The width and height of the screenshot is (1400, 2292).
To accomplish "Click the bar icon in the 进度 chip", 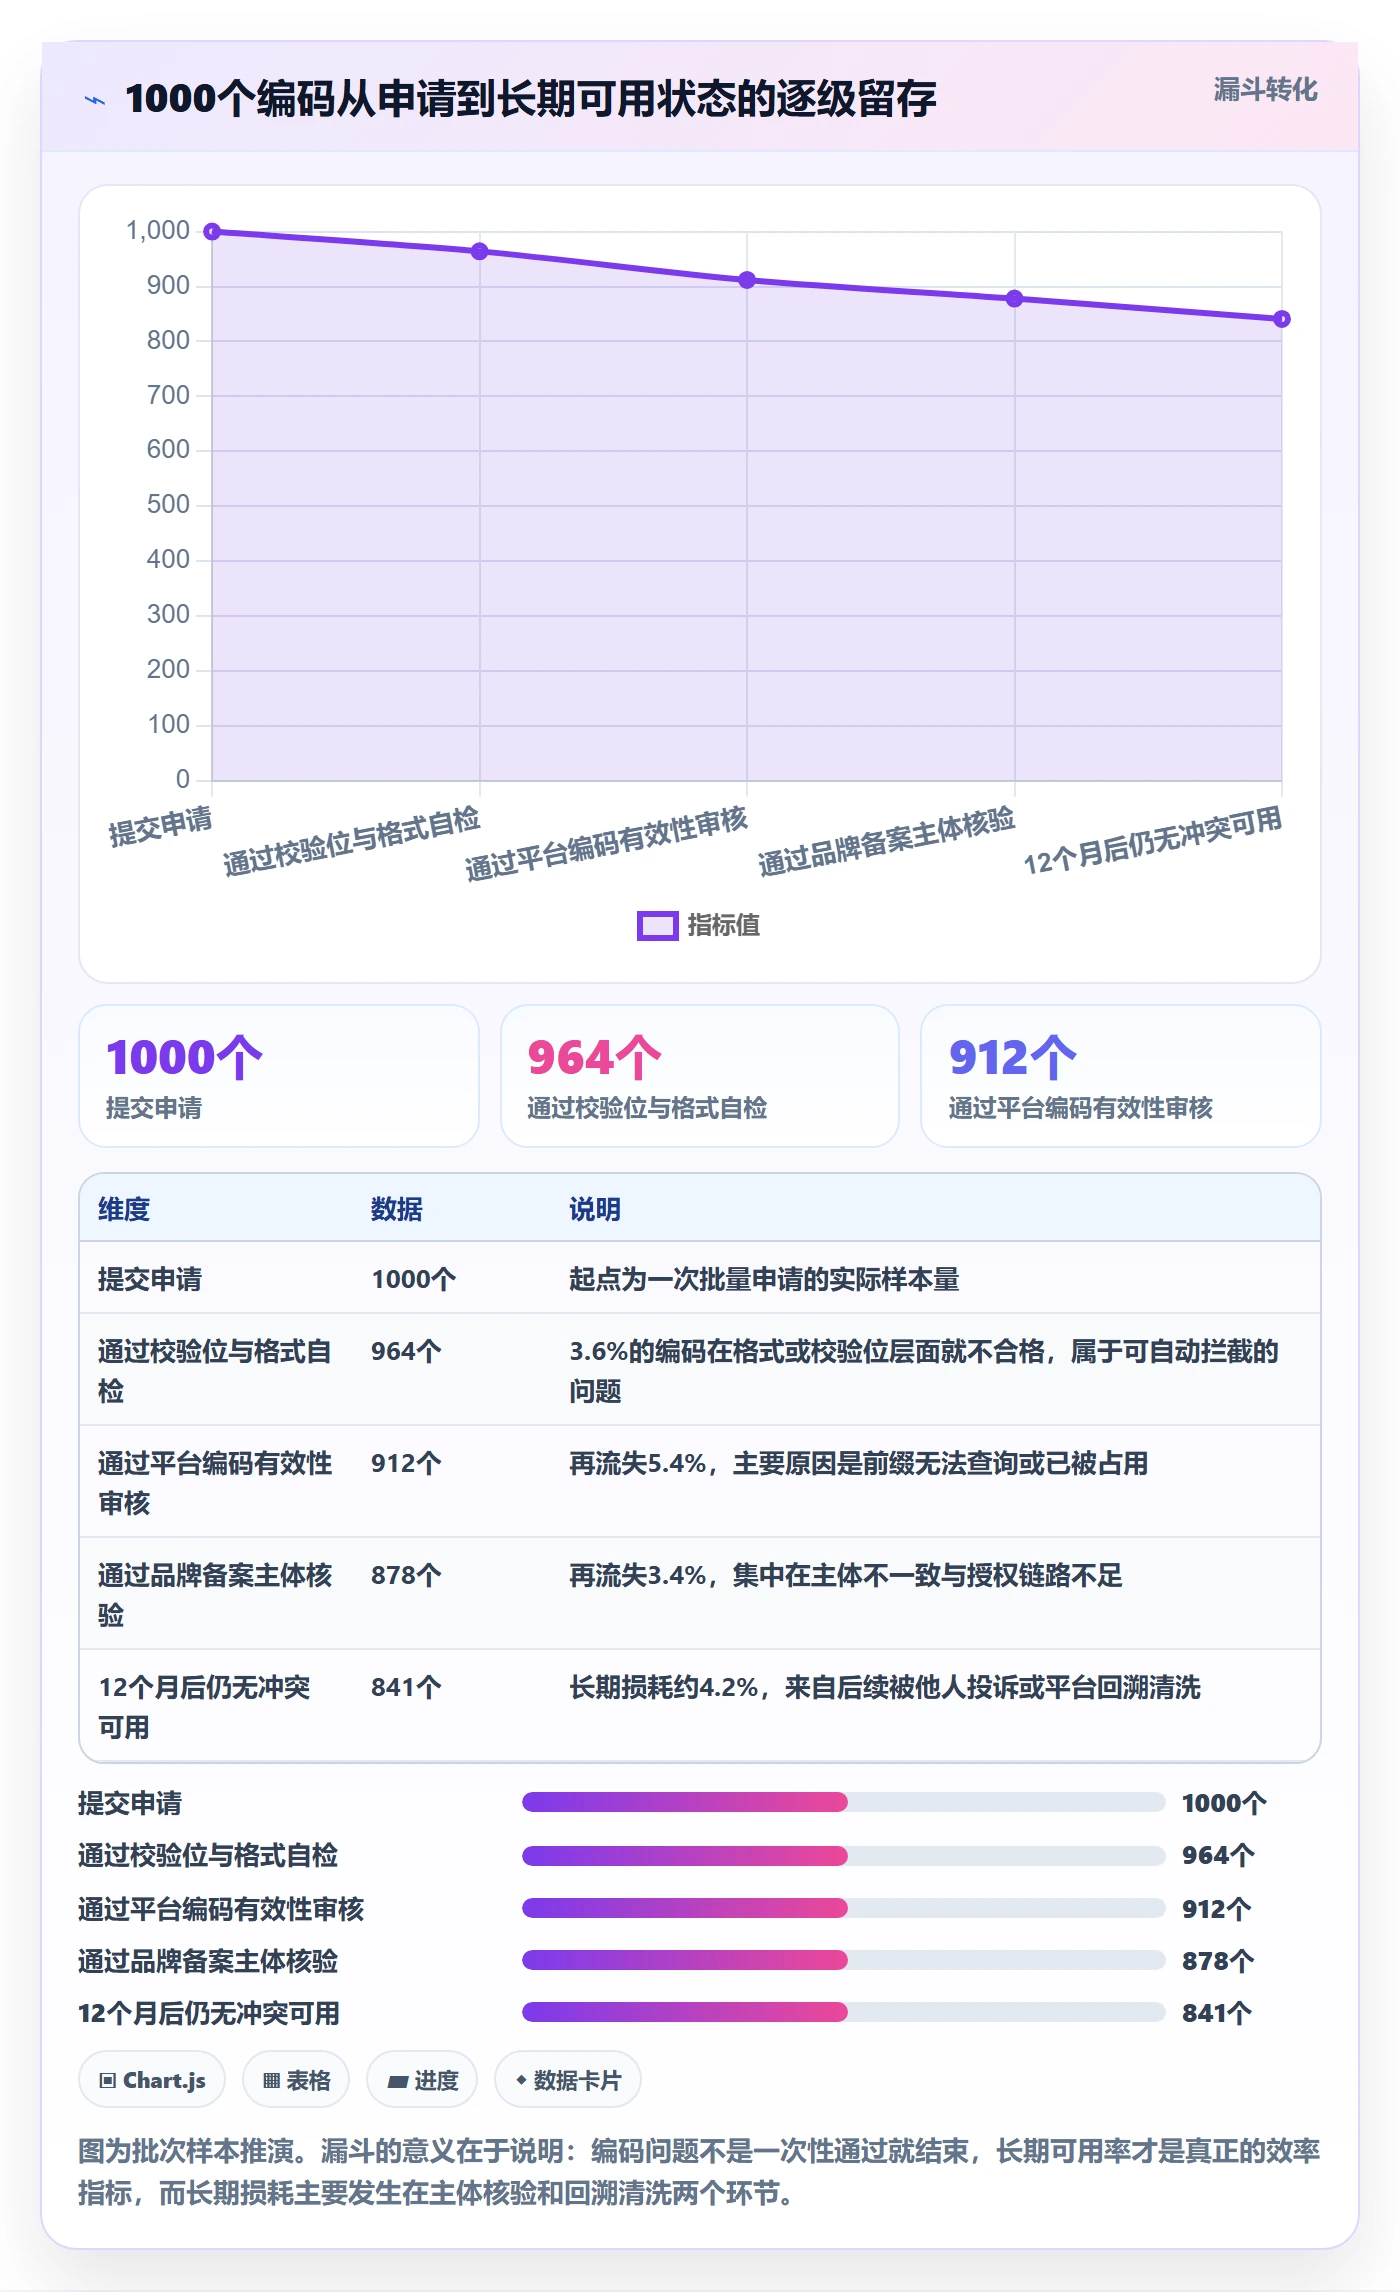I will point(397,2081).
